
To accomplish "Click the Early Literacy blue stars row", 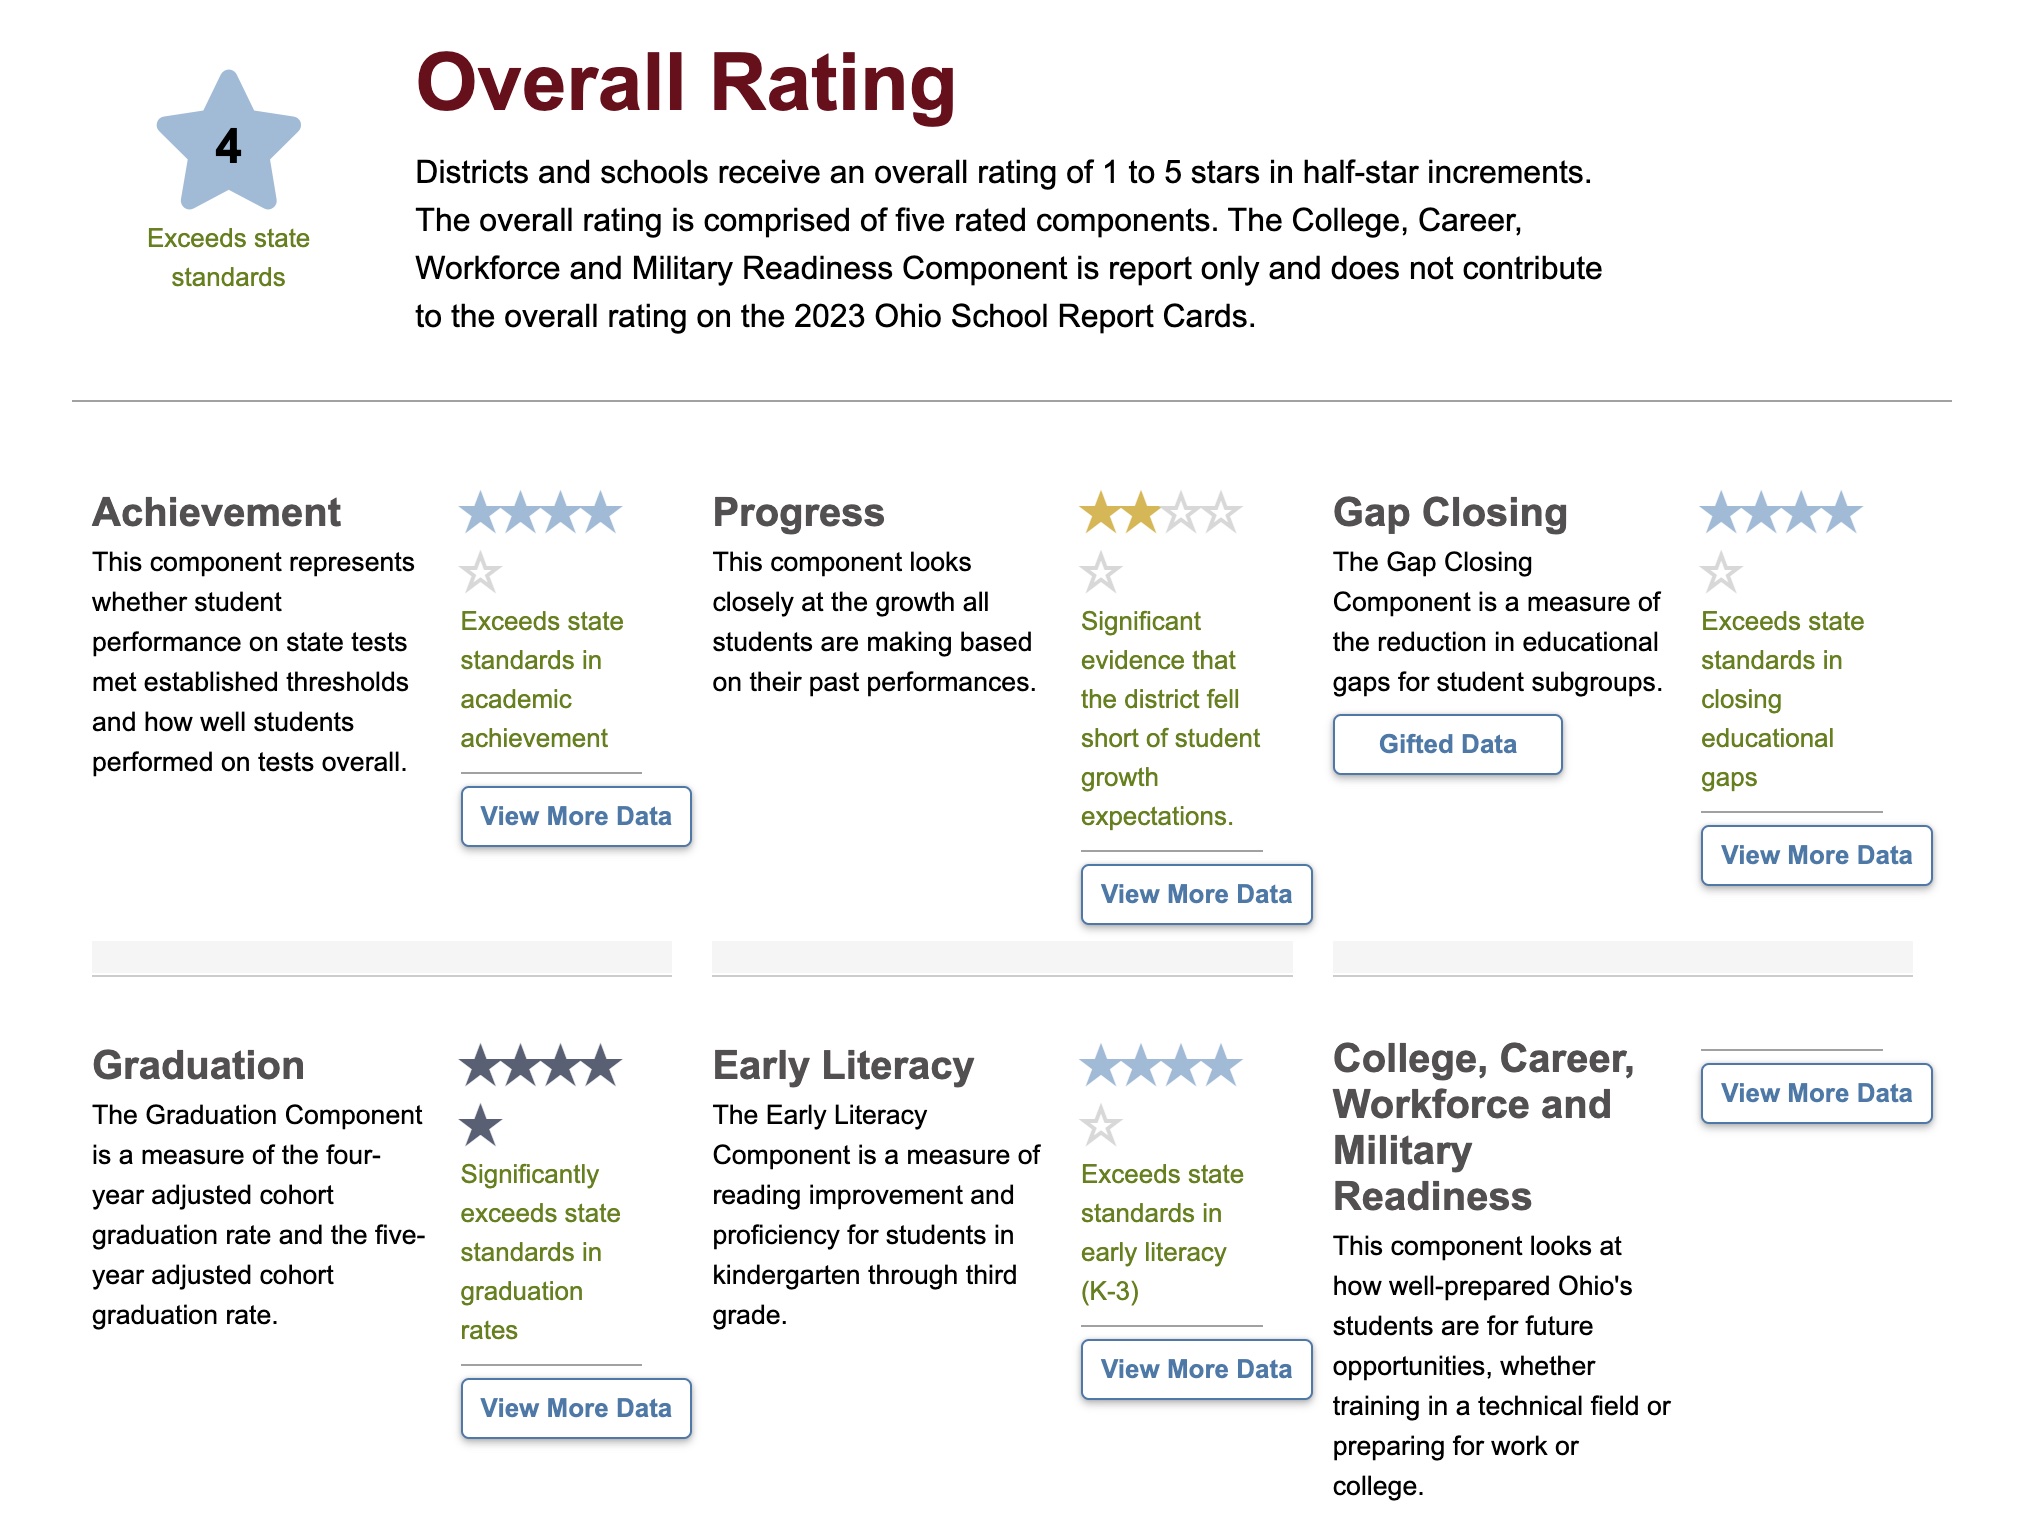I will coord(1161,1066).
